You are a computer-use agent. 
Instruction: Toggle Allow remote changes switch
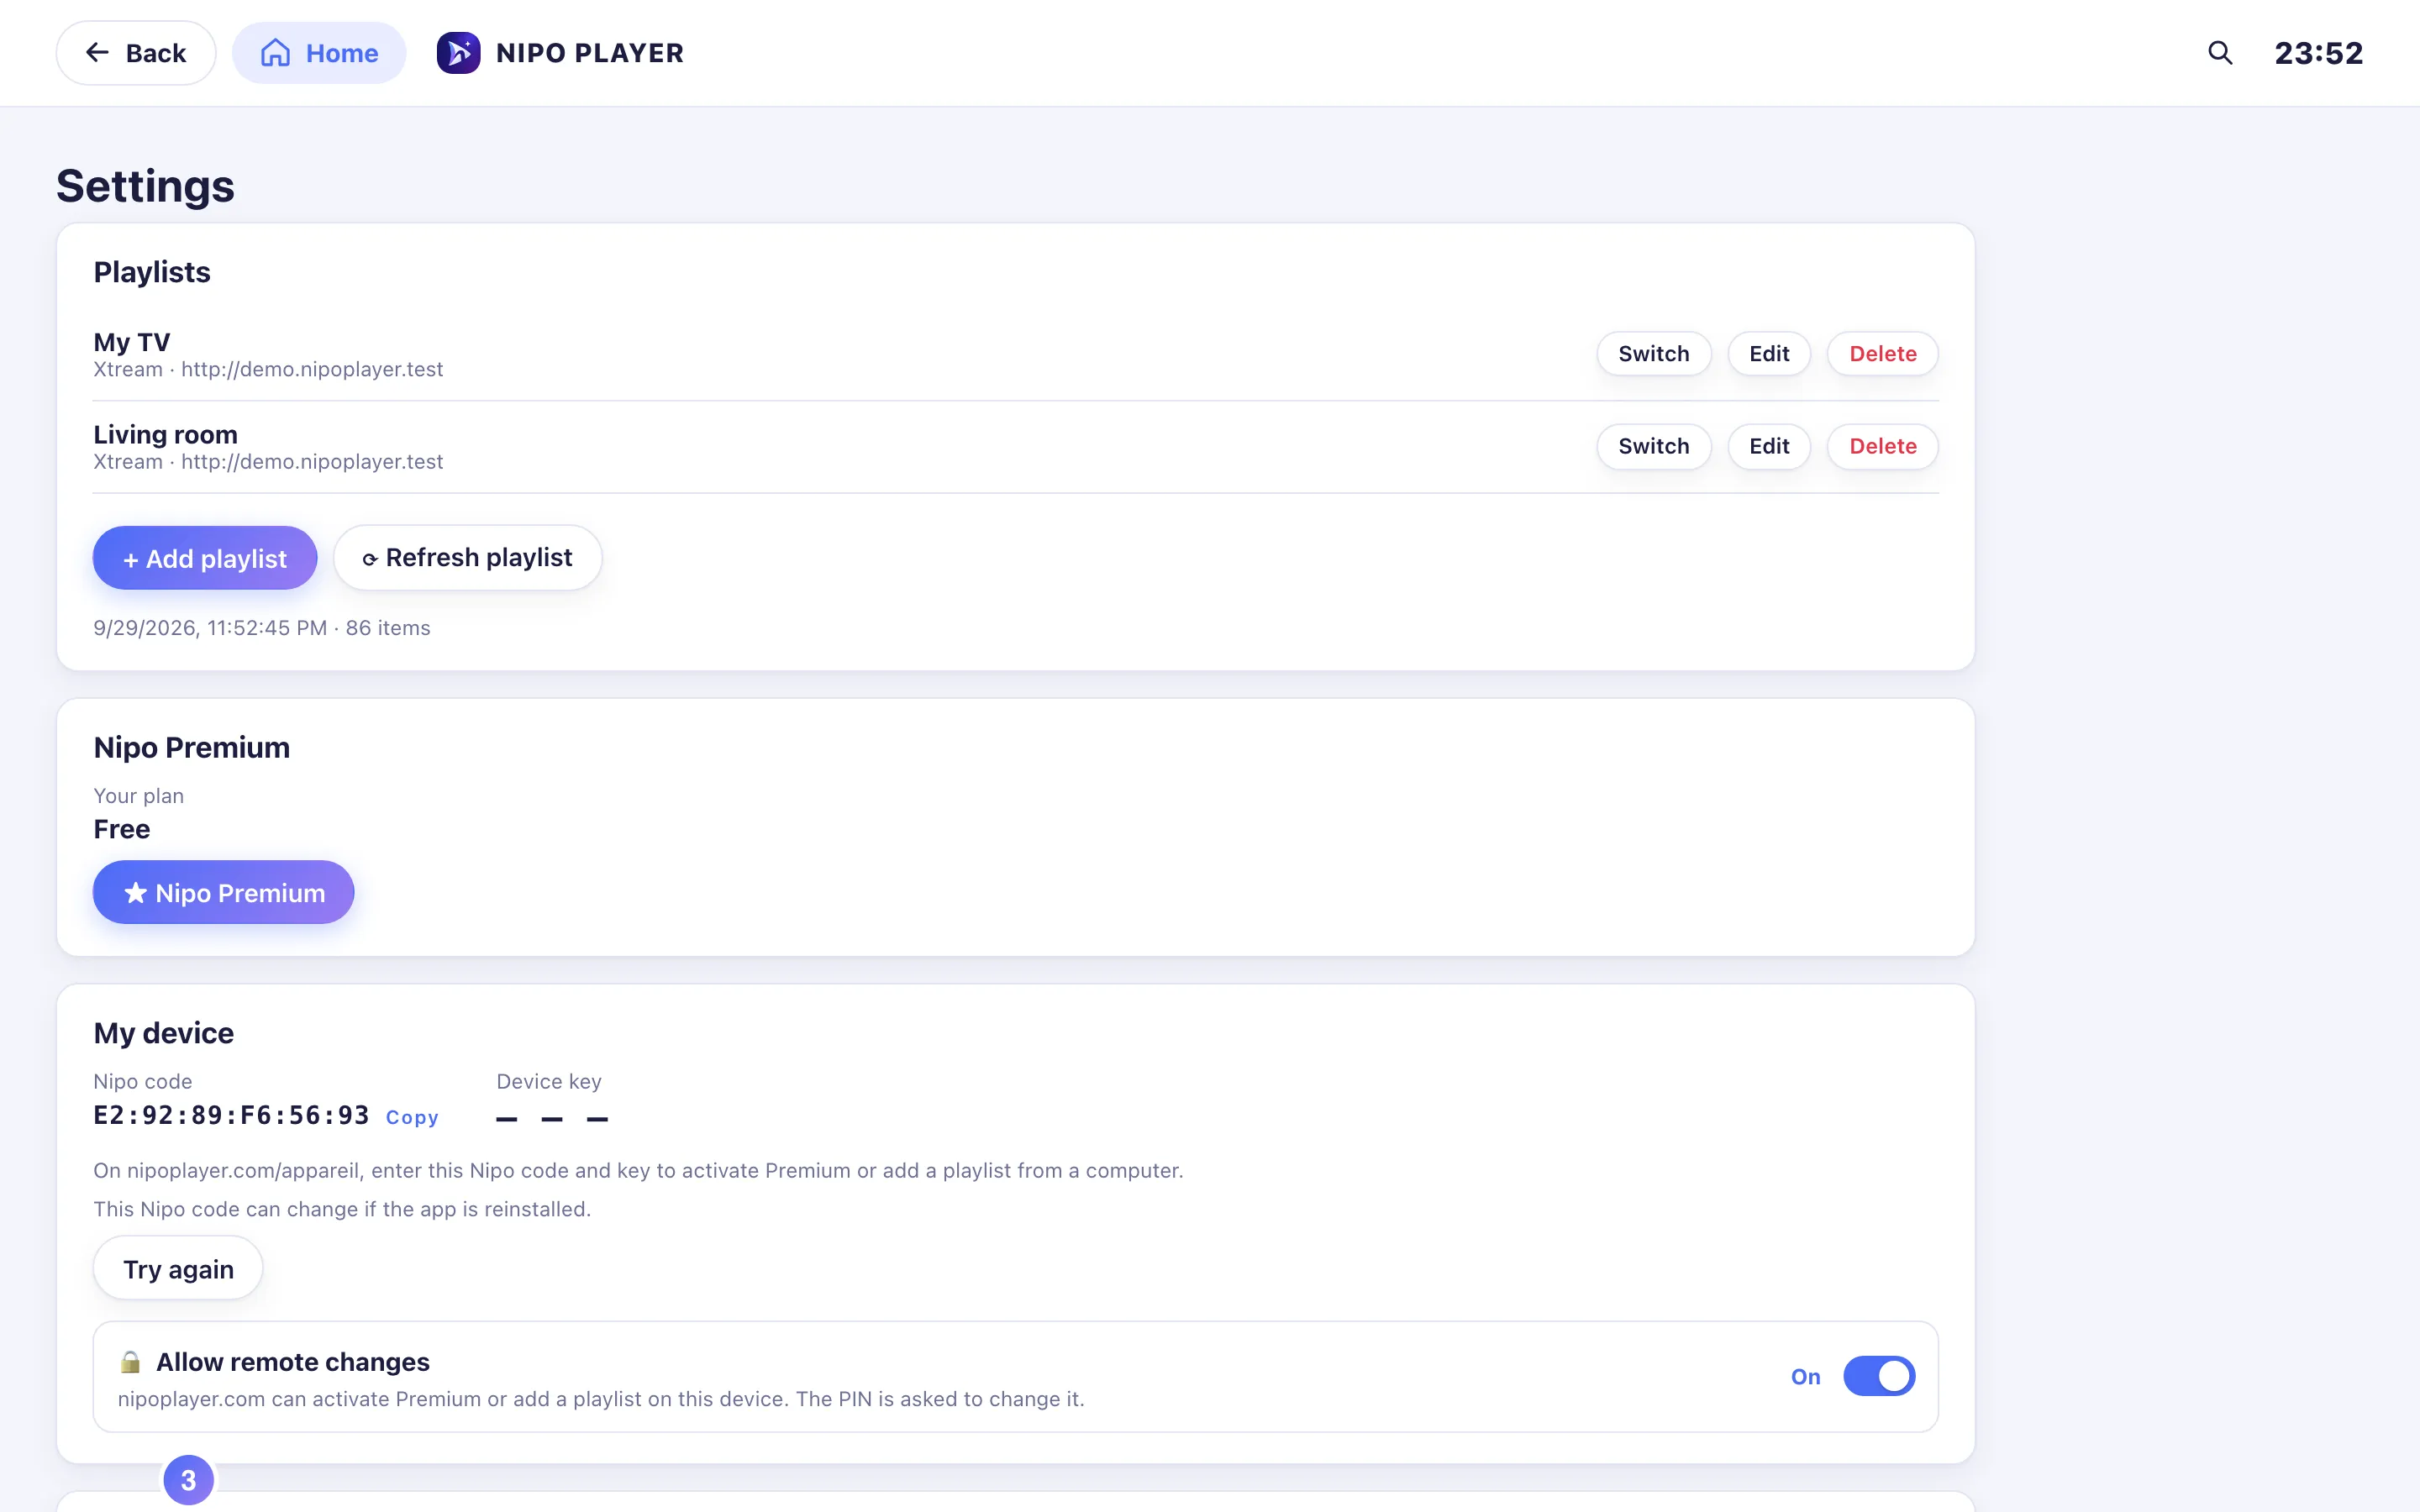click(1879, 1376)
